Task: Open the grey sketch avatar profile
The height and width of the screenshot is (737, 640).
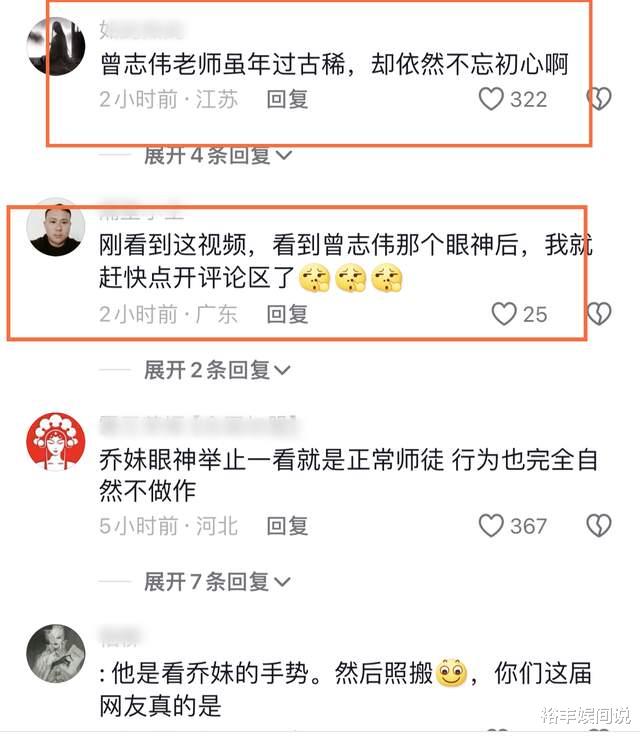Action: coord(56,653)
